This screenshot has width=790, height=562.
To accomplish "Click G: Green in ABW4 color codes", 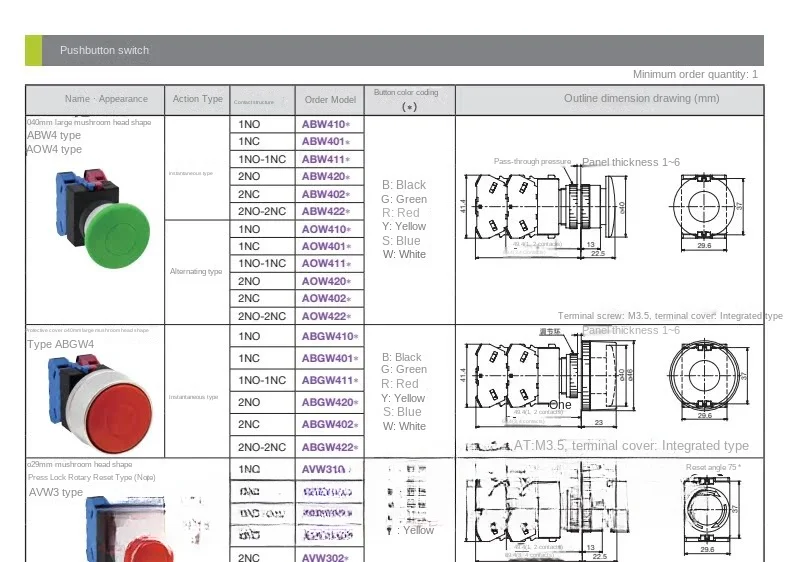I will click(404, 199).
